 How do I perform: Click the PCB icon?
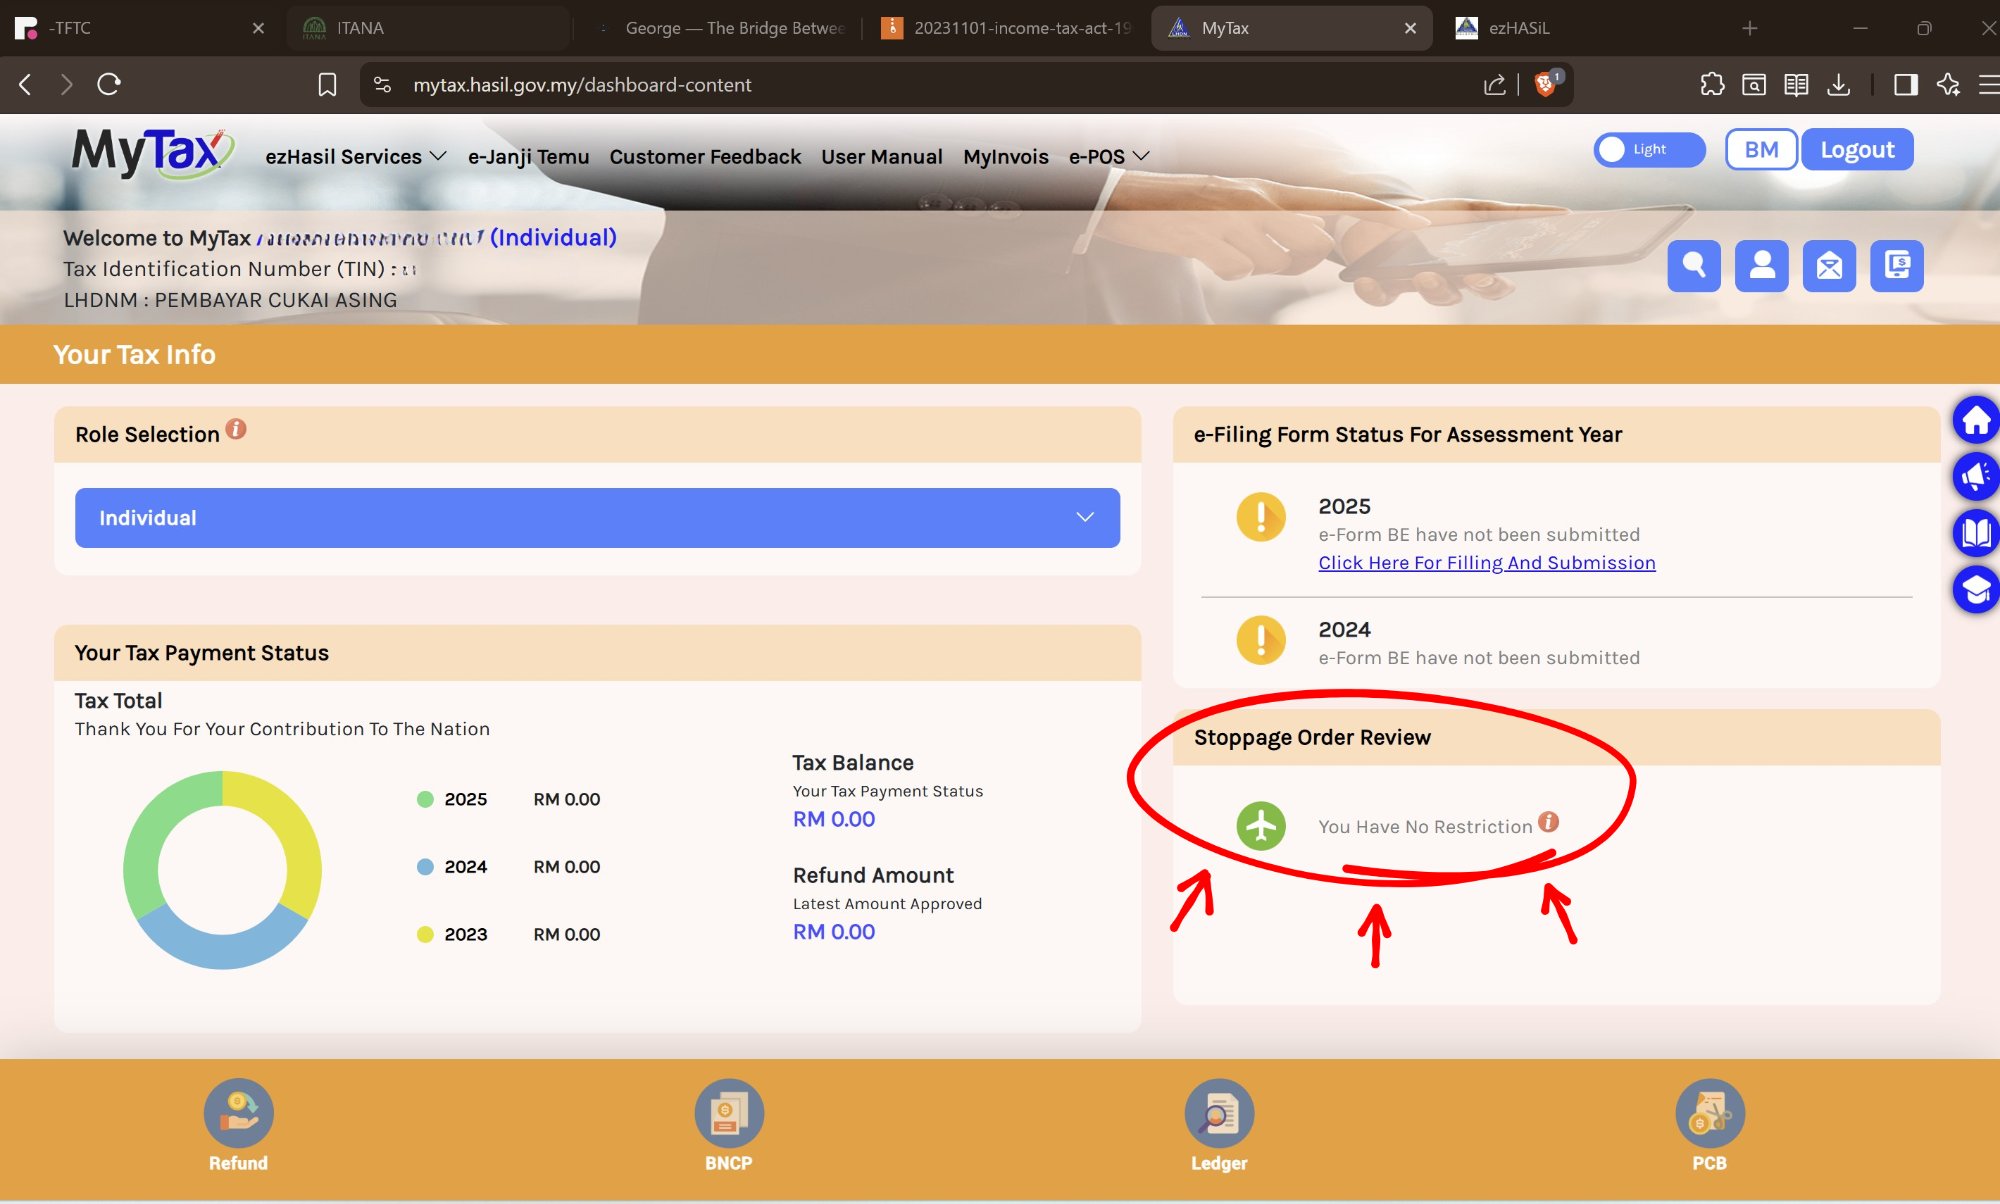1709,1114
